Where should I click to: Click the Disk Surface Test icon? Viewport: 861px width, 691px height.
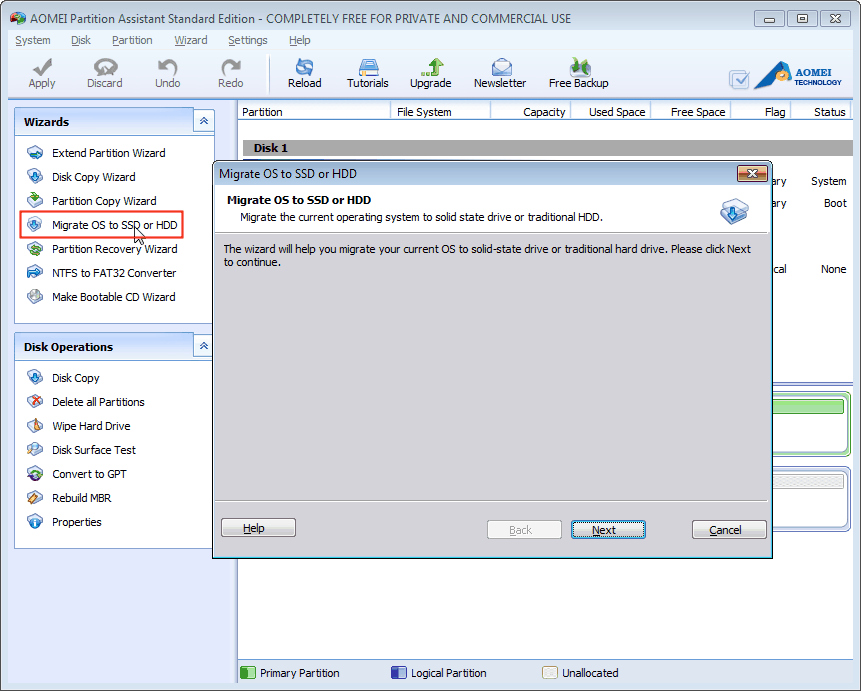pos(35,449)
